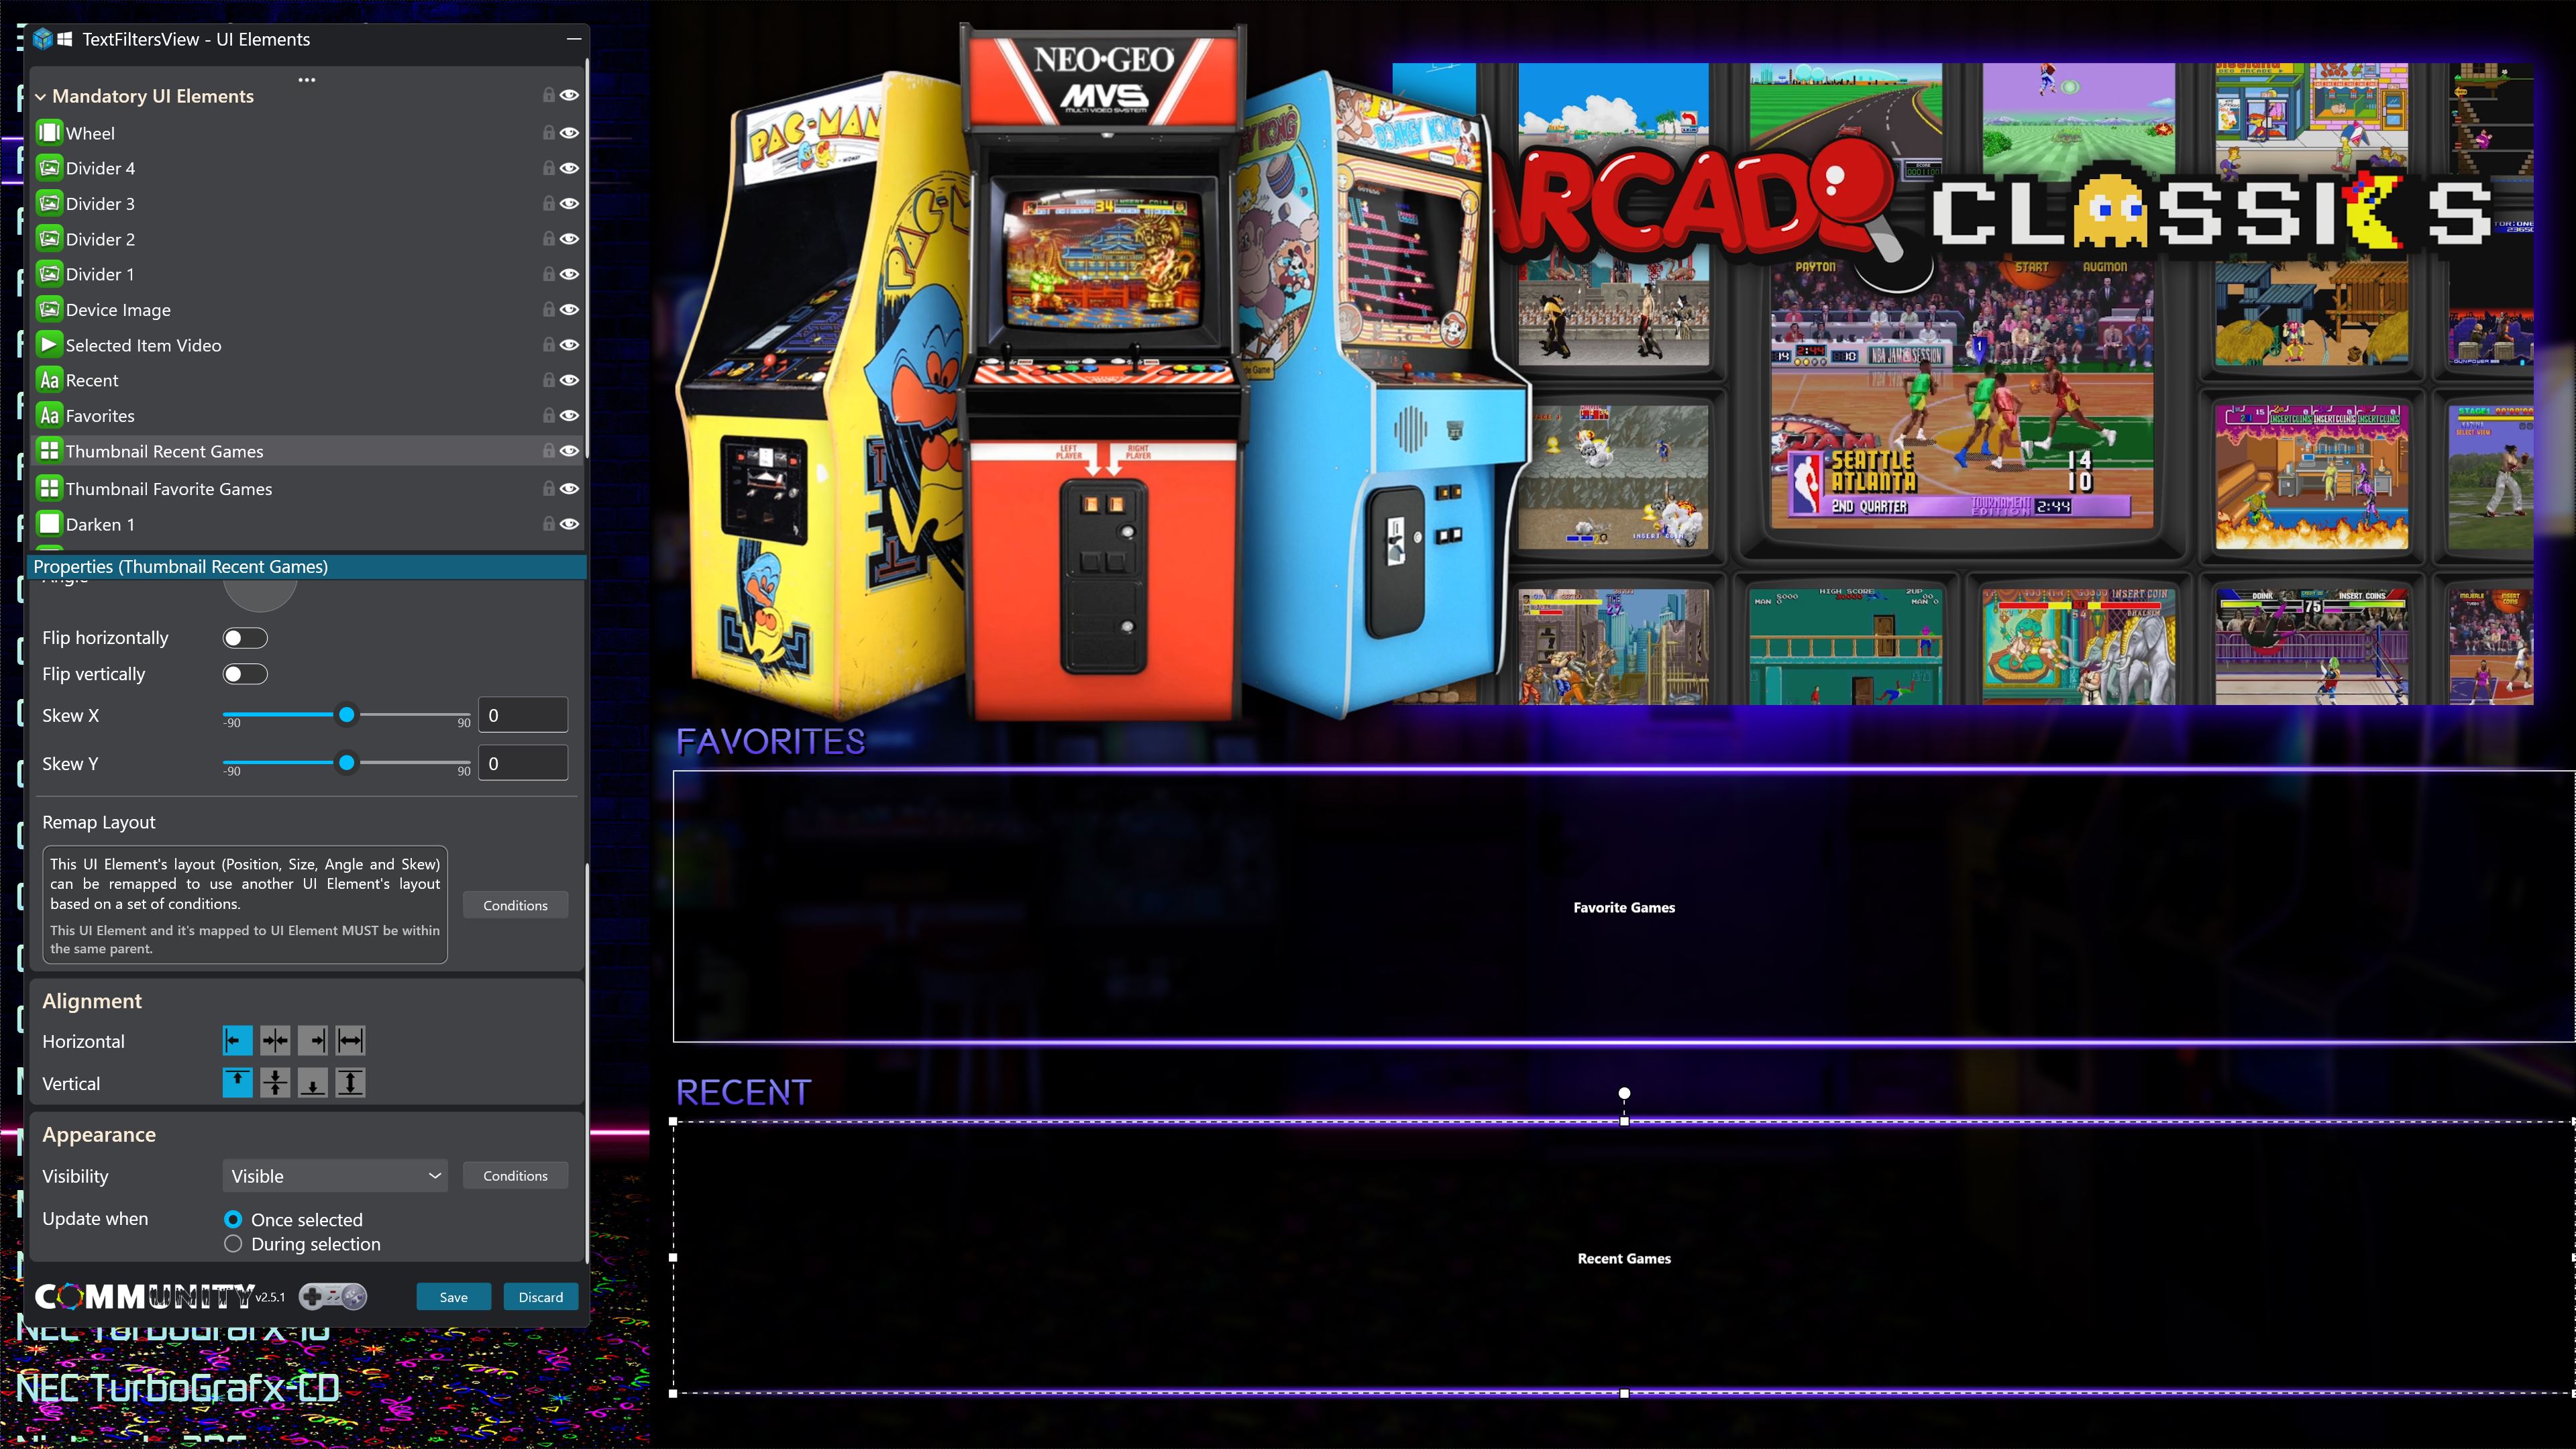
Task: Hide the Darken 1 element
Action: pyautogui.click(x=569, y=524)
